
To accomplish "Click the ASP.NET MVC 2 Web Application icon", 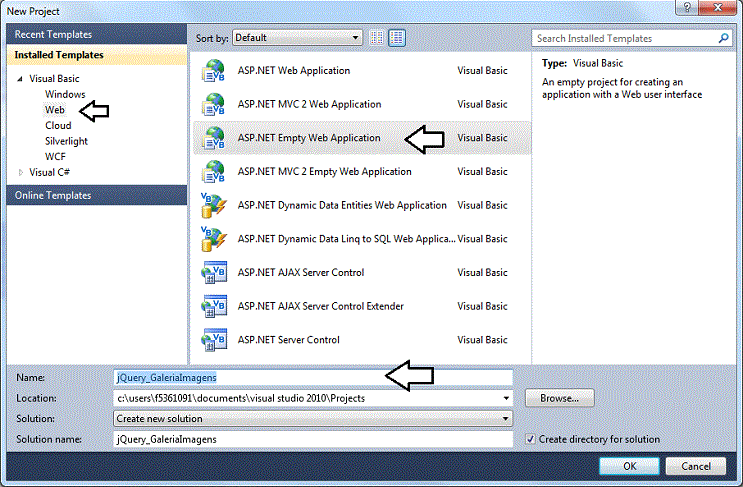I will point(214,104).
